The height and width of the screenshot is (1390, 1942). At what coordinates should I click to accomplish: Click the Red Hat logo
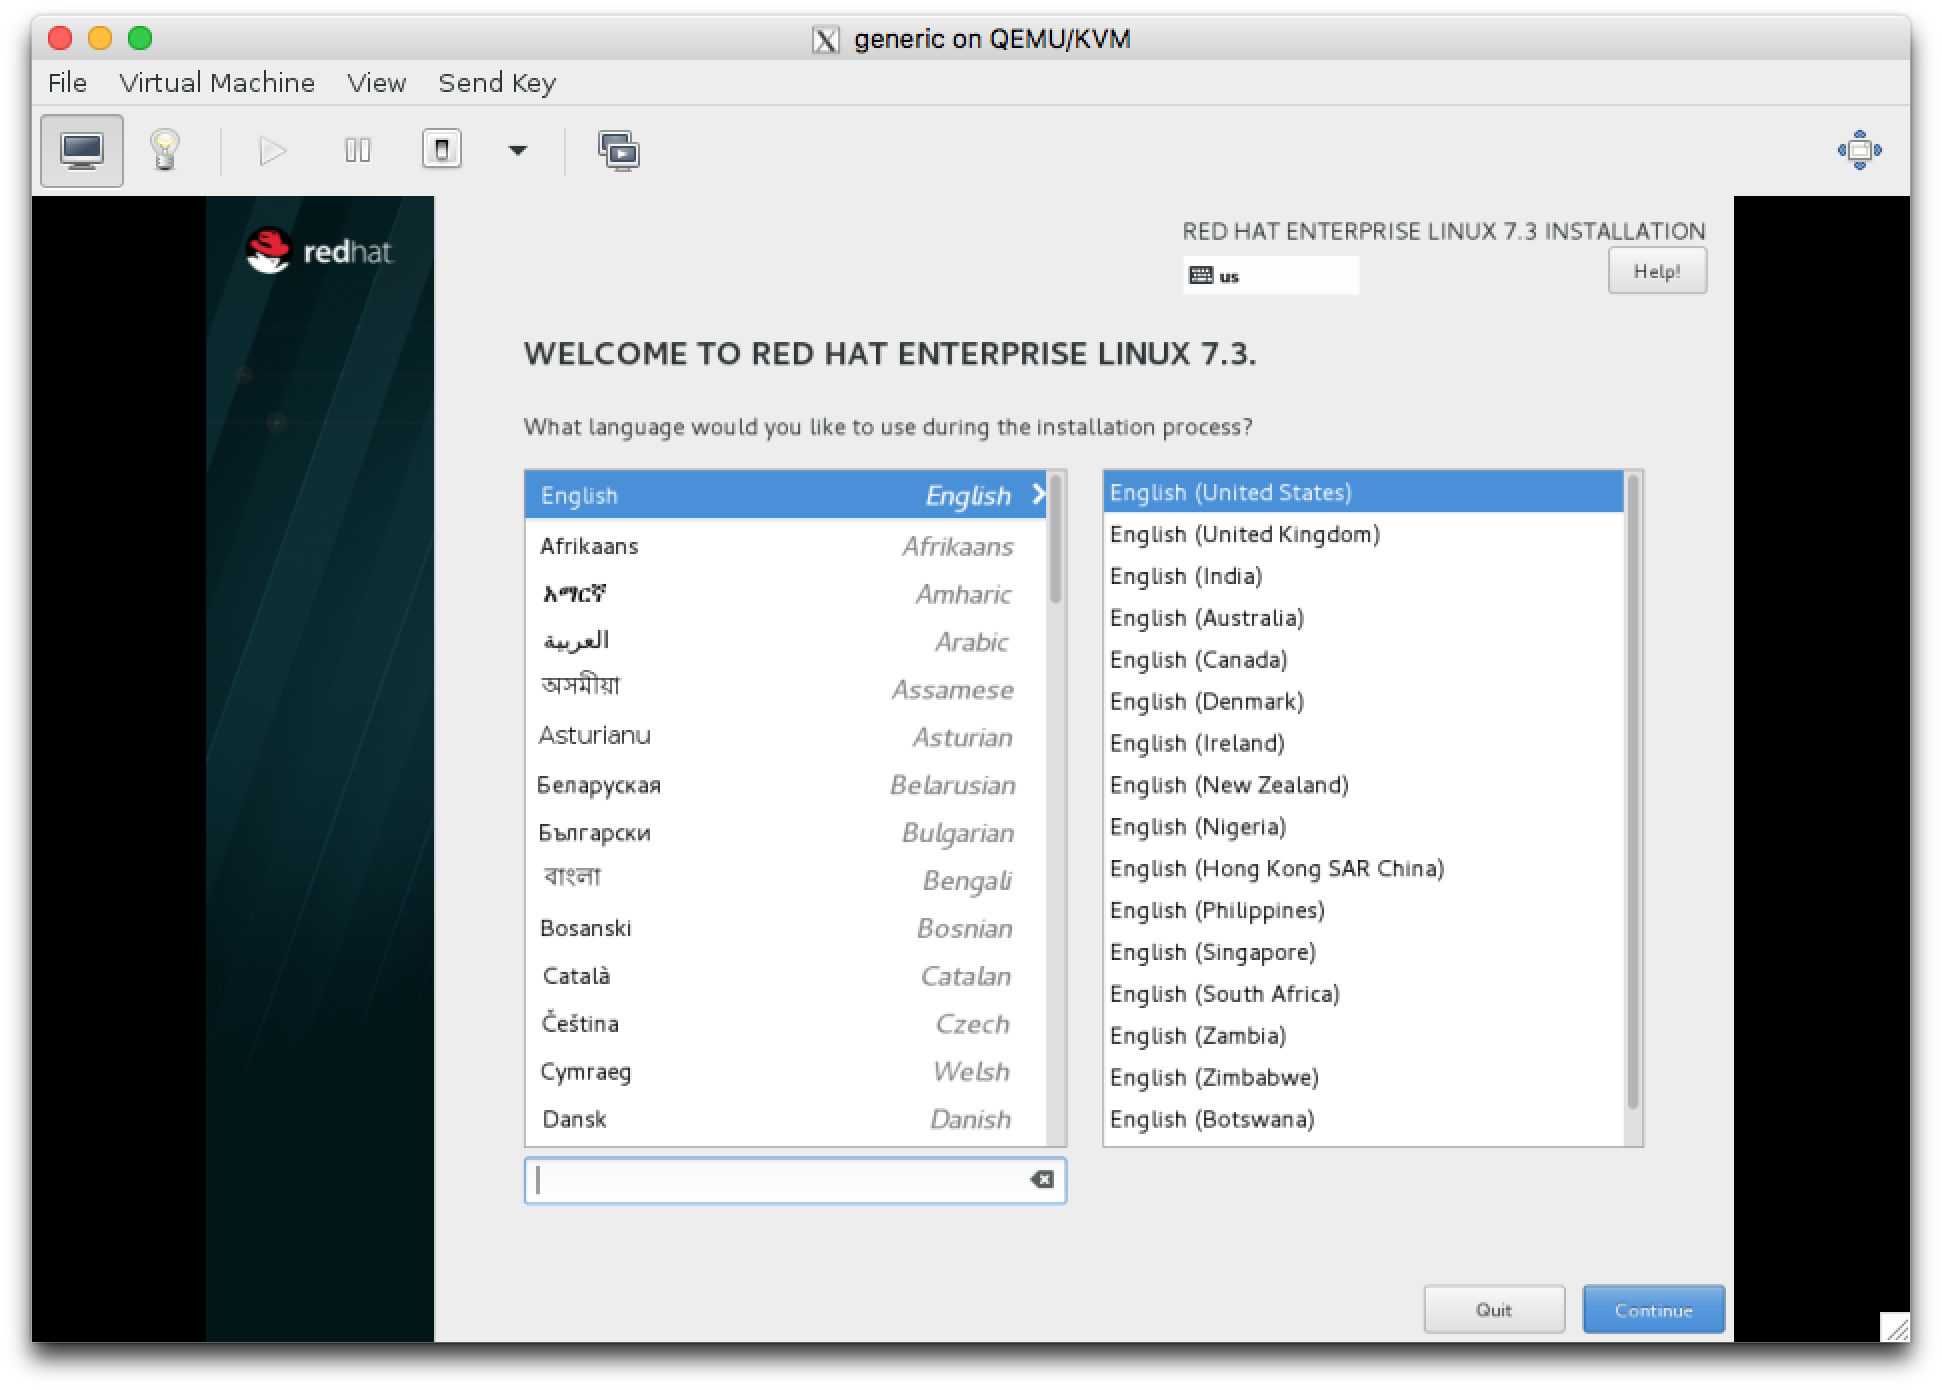pos(319,251)
